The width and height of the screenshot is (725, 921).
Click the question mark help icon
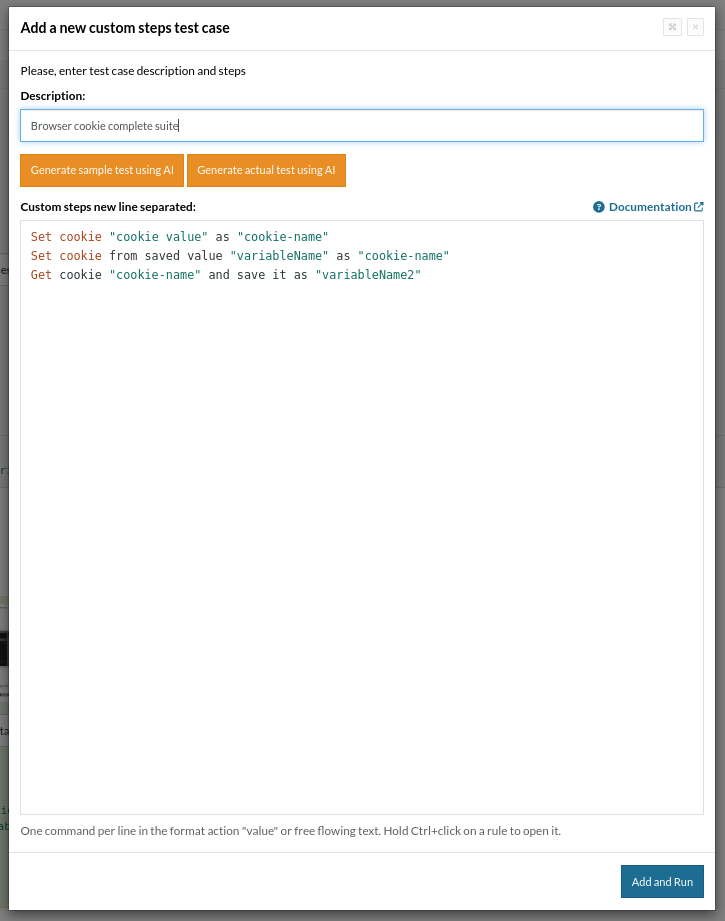pyautogui.click(x=598, y=207)
